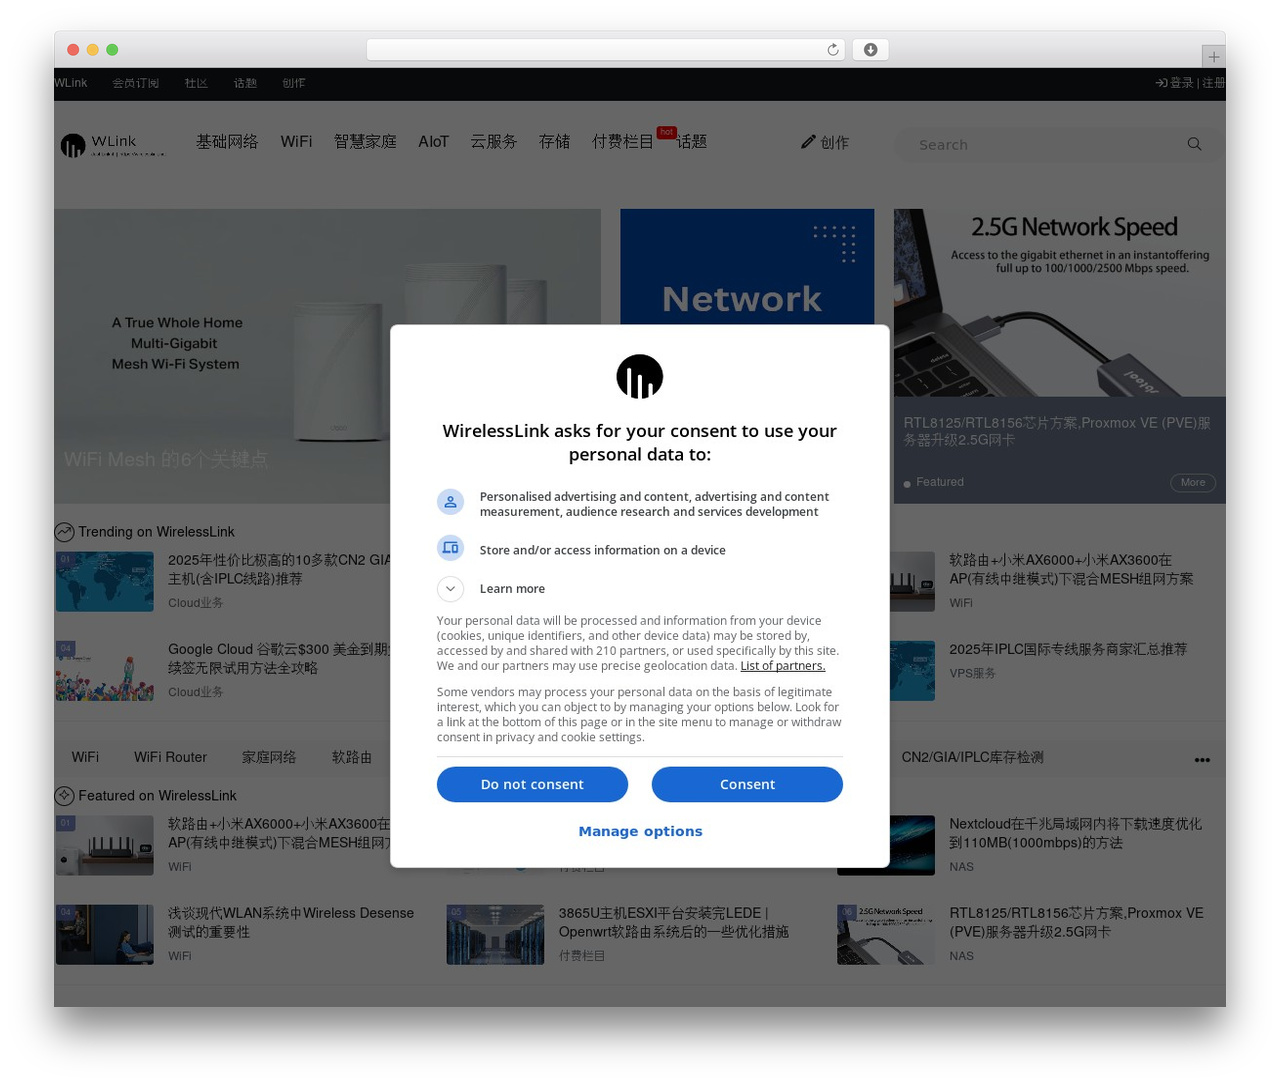Click the WirelessLink logo in consent dialog
The height and width of the screenshot is (1084, 1280).
pyautogui.click(x=640, y=377)
